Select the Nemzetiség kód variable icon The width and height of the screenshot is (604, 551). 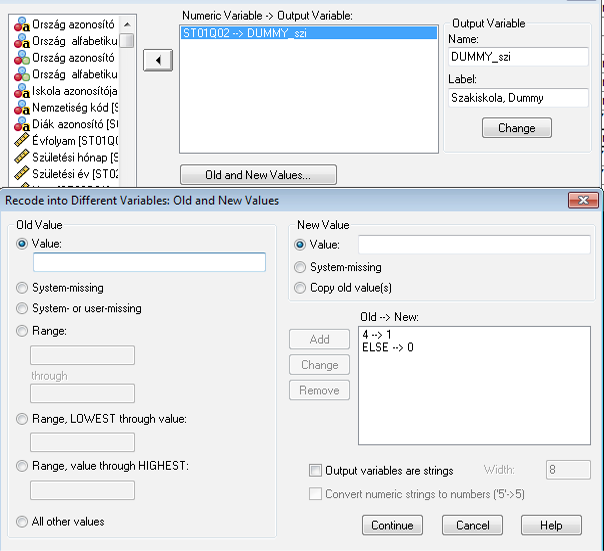tap(20, 107)
